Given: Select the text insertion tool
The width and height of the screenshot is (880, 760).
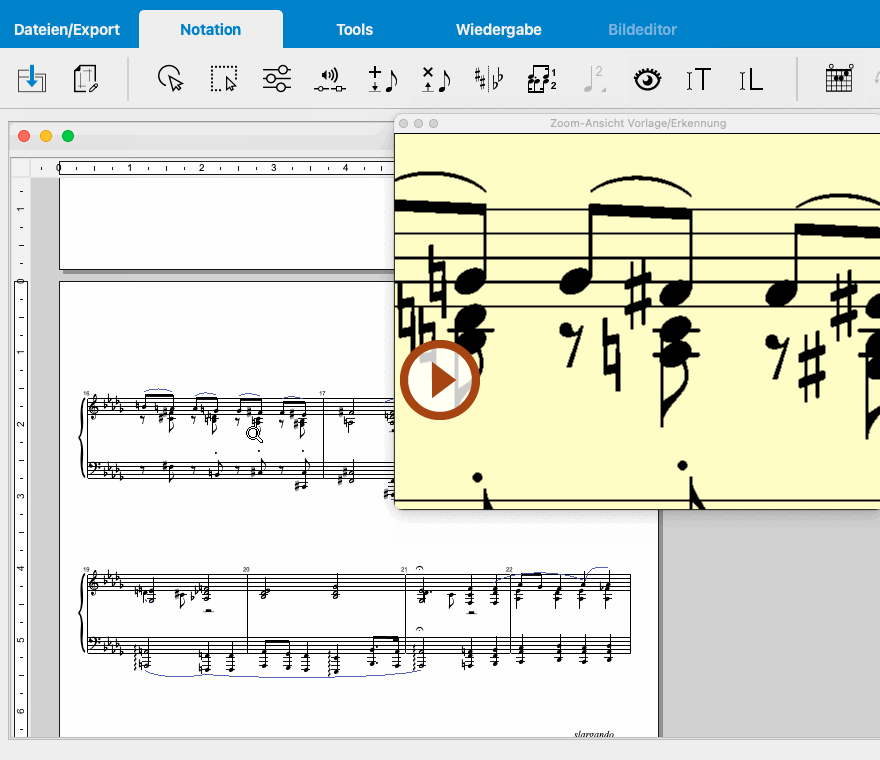Looking at the screenshot, I should tap(699, 79).
